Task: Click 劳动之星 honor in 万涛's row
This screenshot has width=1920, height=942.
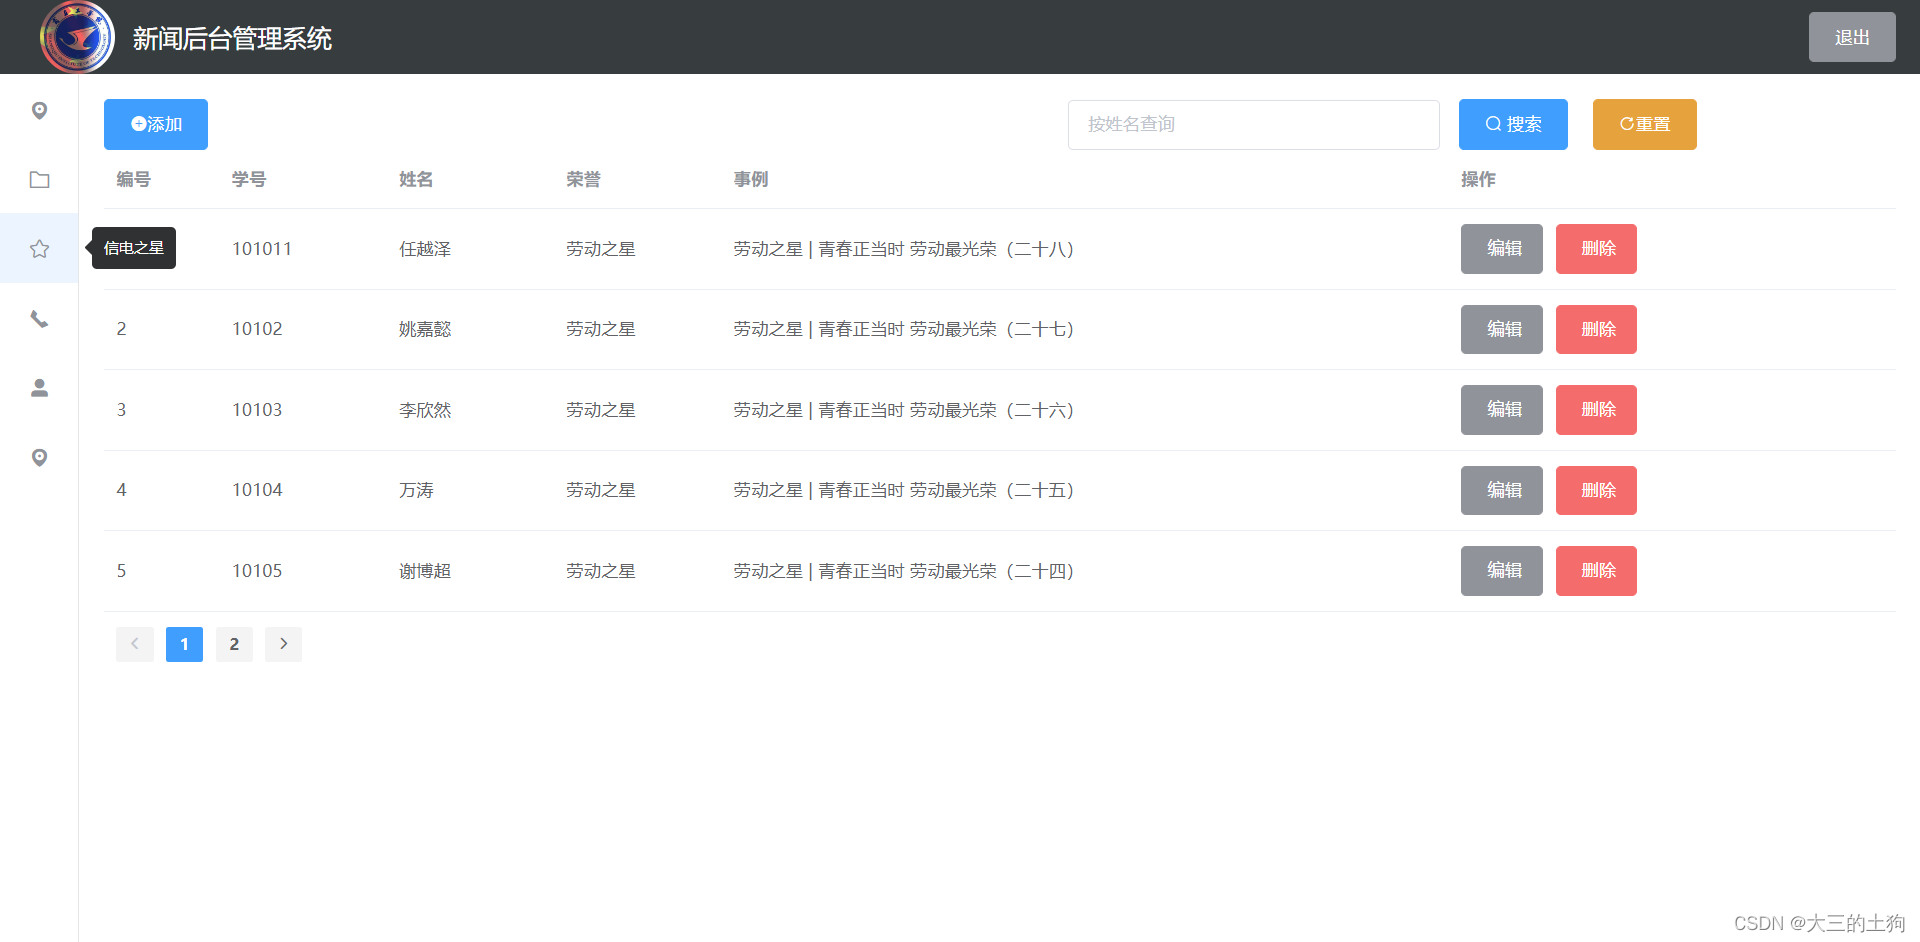Action: [601, 490]
